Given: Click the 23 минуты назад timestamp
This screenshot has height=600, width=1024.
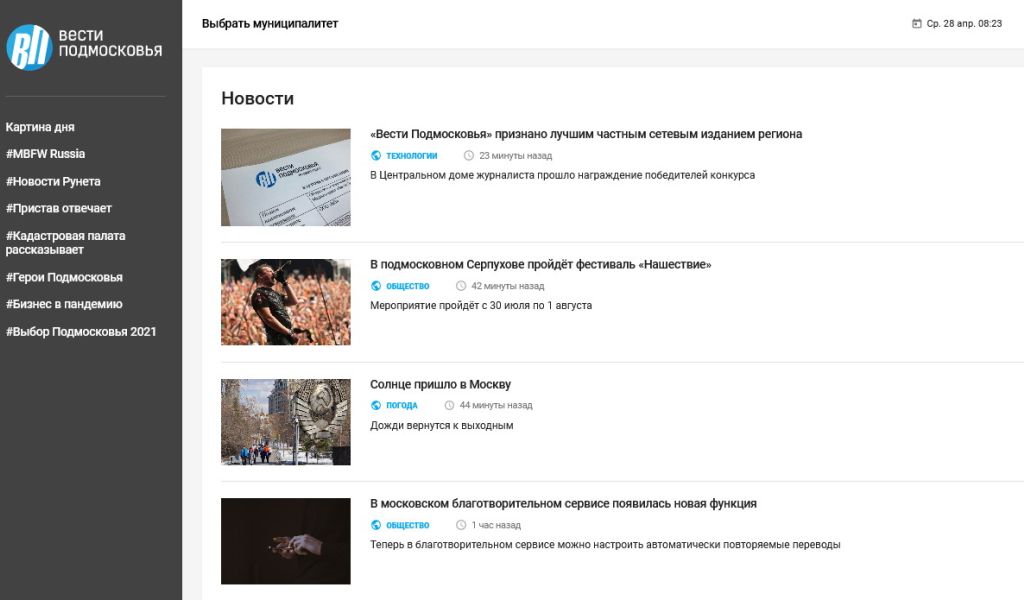Looking at the screenshot, I should tap(515, 155).
